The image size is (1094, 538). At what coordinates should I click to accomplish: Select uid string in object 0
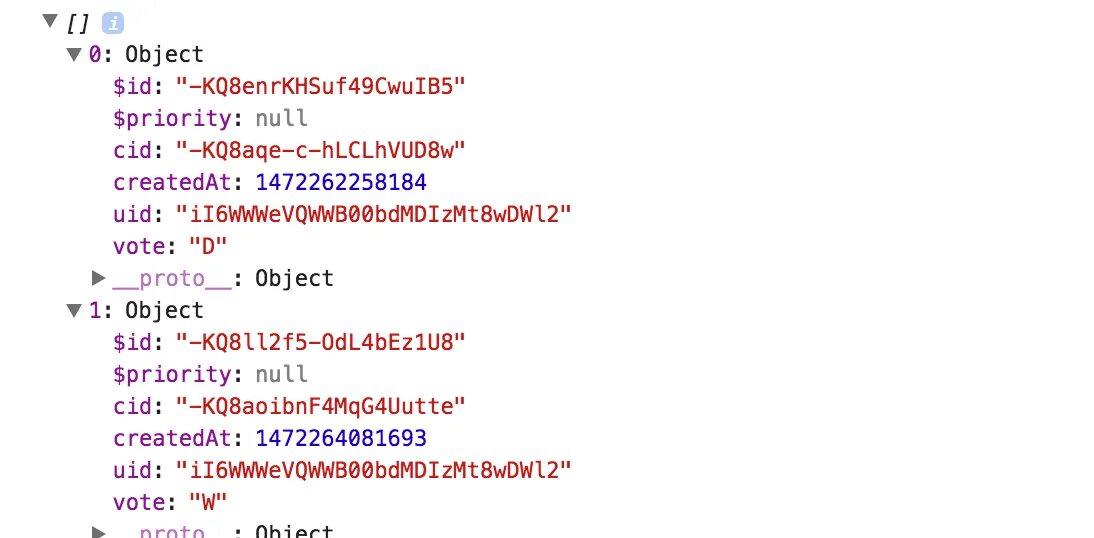click(x=373, y=214)
